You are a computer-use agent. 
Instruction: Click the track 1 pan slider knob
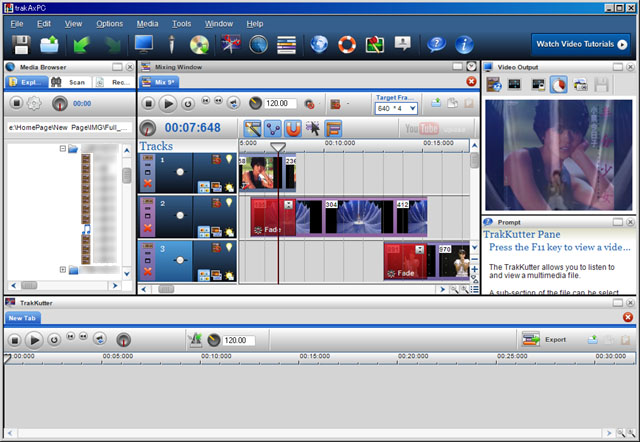pyautogui.click(x=180, y=172)
